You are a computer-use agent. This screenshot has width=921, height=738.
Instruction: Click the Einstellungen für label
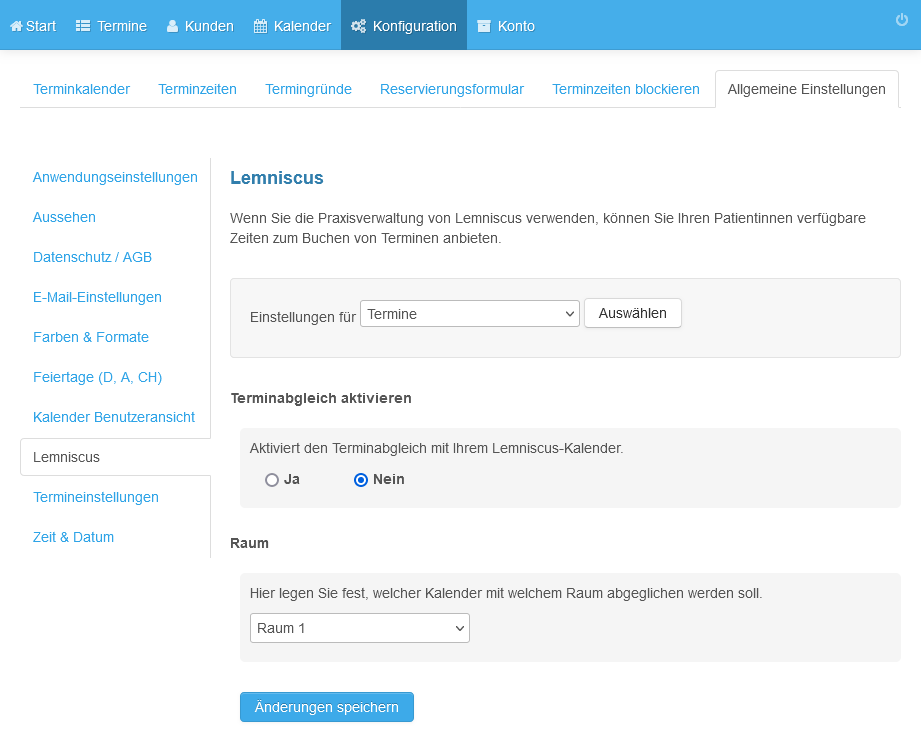(x=303, y=317)
